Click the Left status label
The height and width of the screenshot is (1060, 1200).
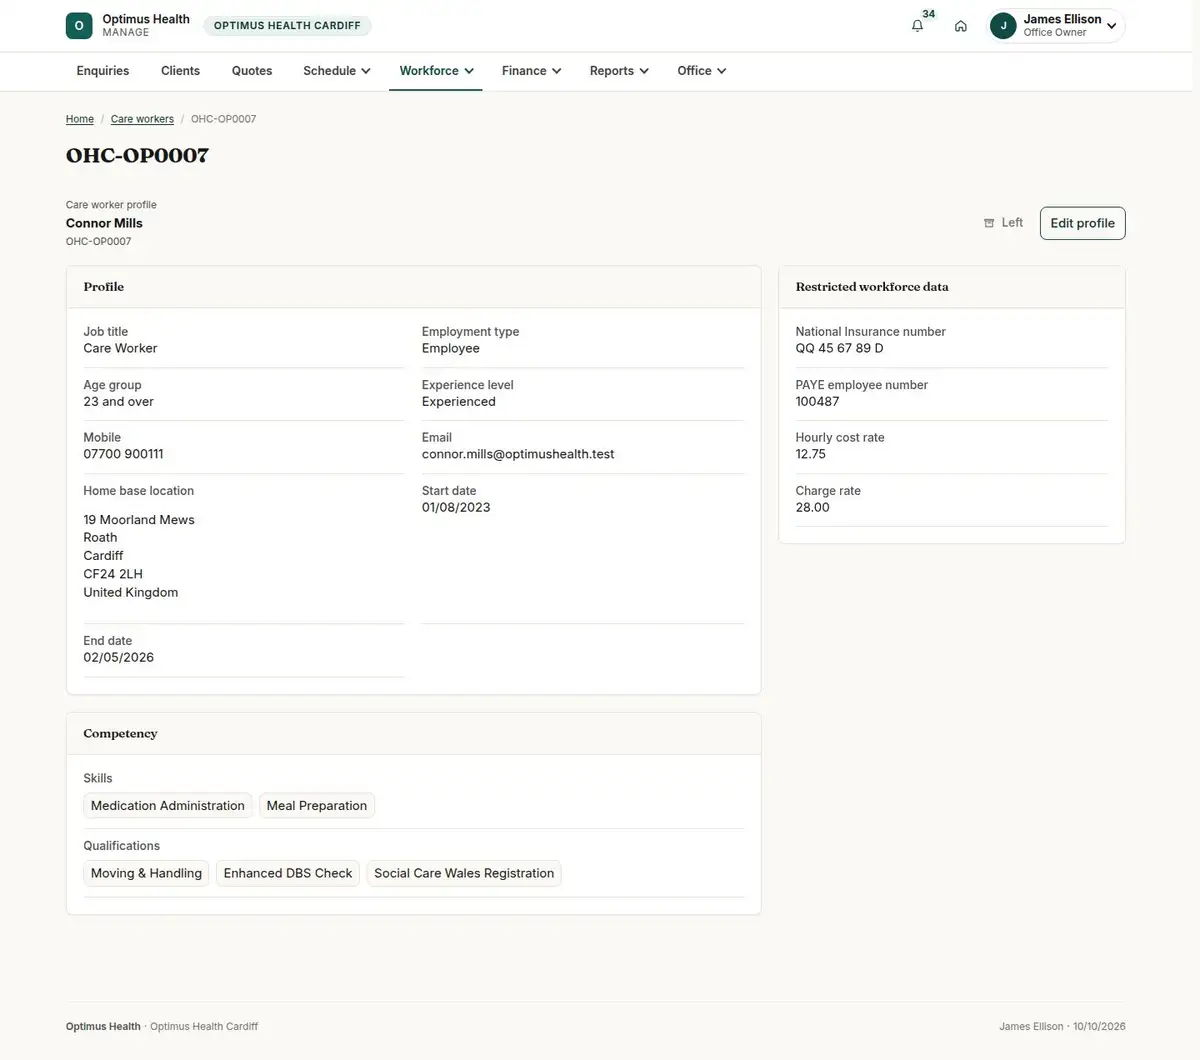1012,223
